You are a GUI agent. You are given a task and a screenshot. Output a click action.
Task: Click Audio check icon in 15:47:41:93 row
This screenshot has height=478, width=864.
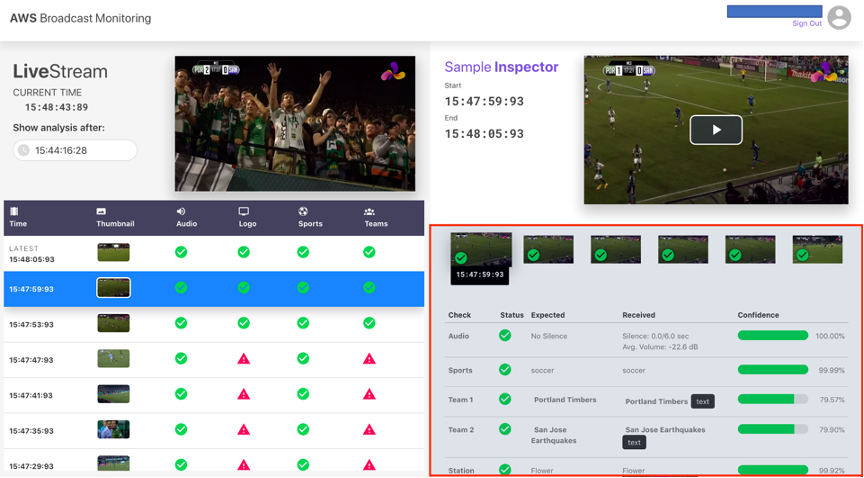[x=181, y=394]
